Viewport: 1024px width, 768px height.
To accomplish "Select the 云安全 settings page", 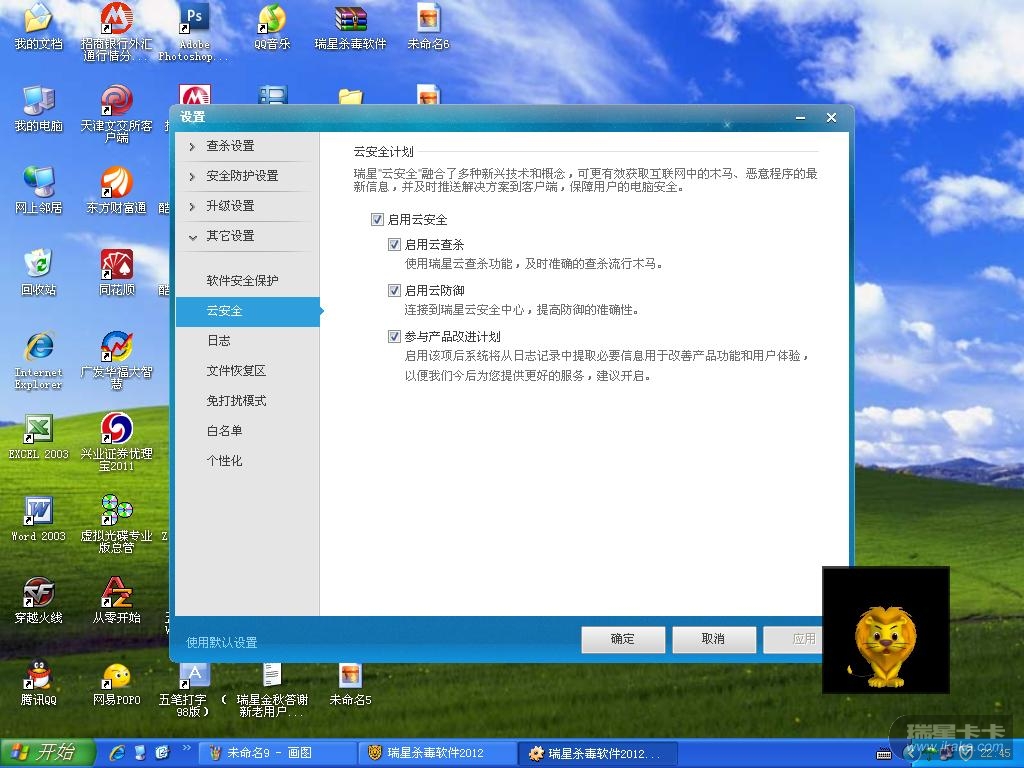I will coord(248,311).
